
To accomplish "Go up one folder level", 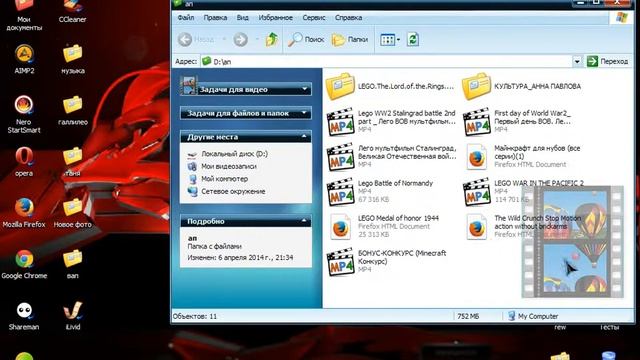I will (x=272, y=40).
